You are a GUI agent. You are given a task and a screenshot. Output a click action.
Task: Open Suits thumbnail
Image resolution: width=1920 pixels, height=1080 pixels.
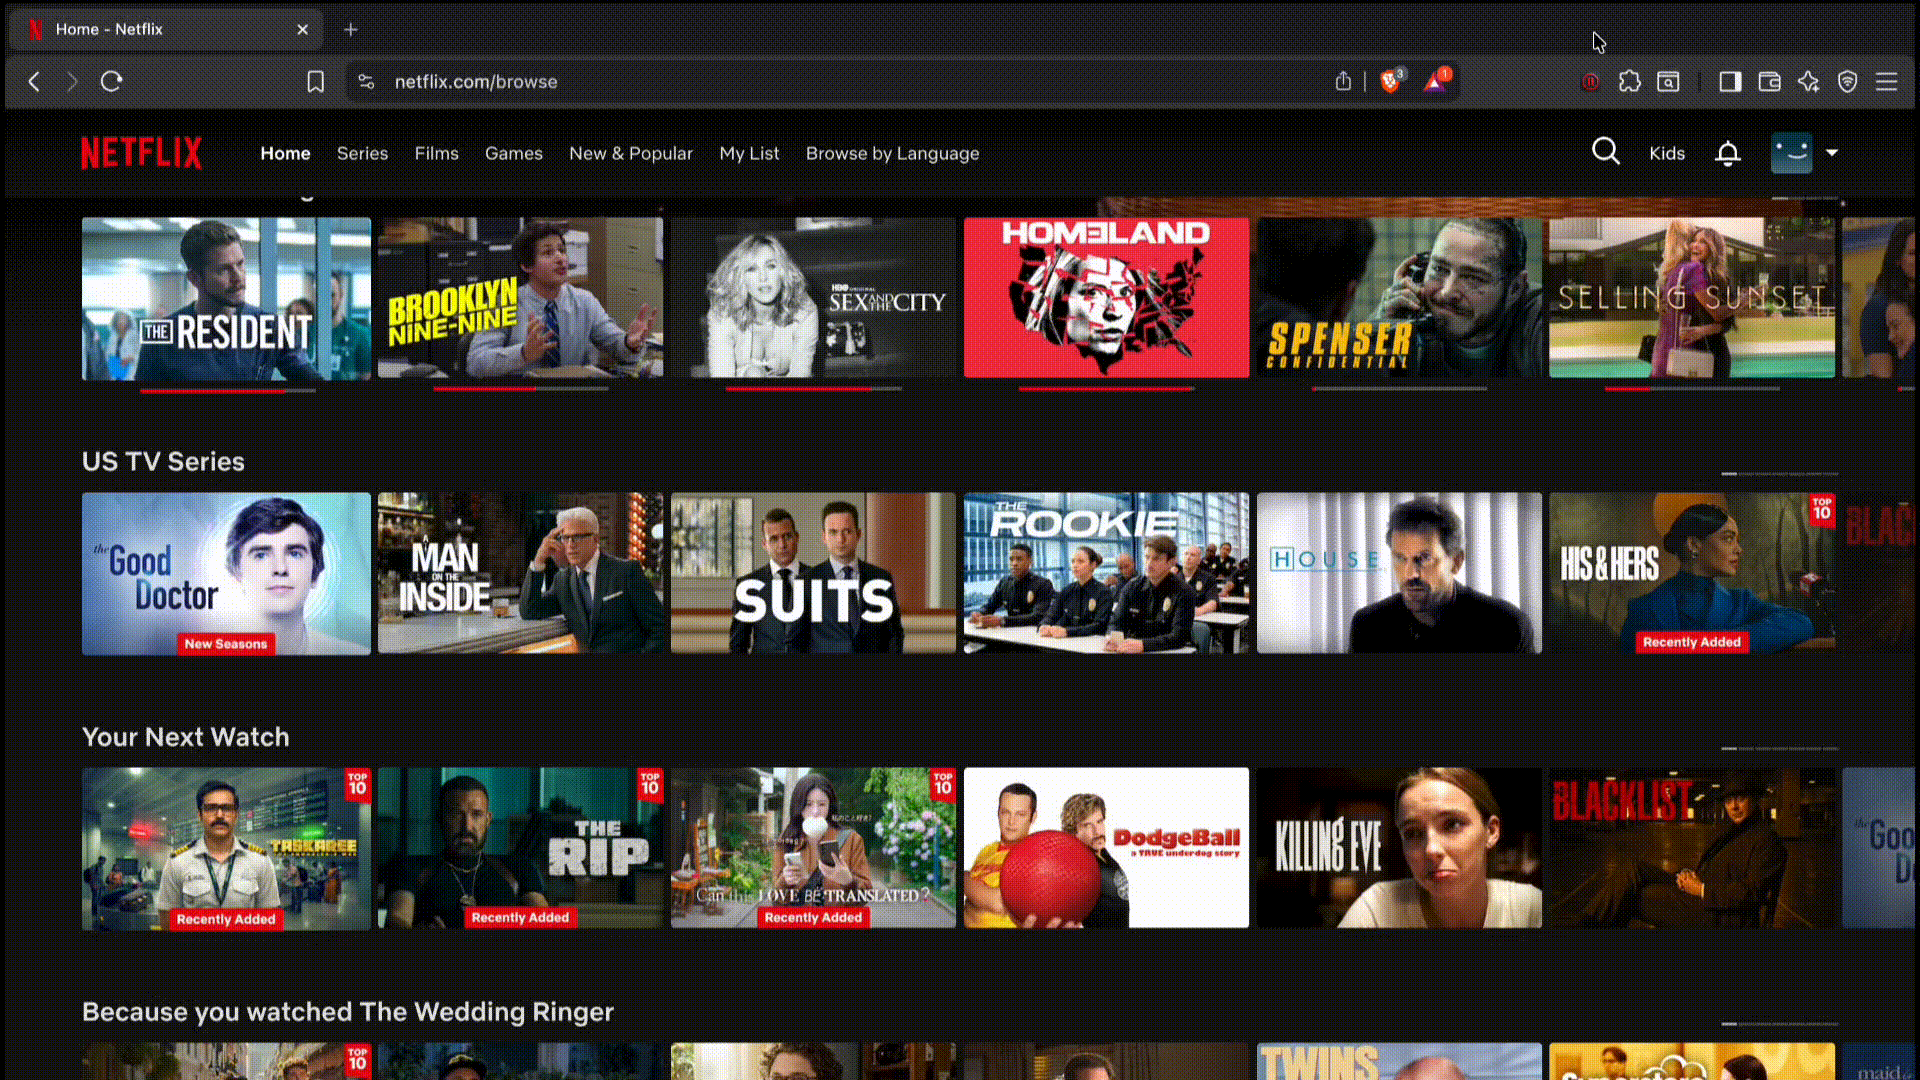click(813, 573)
